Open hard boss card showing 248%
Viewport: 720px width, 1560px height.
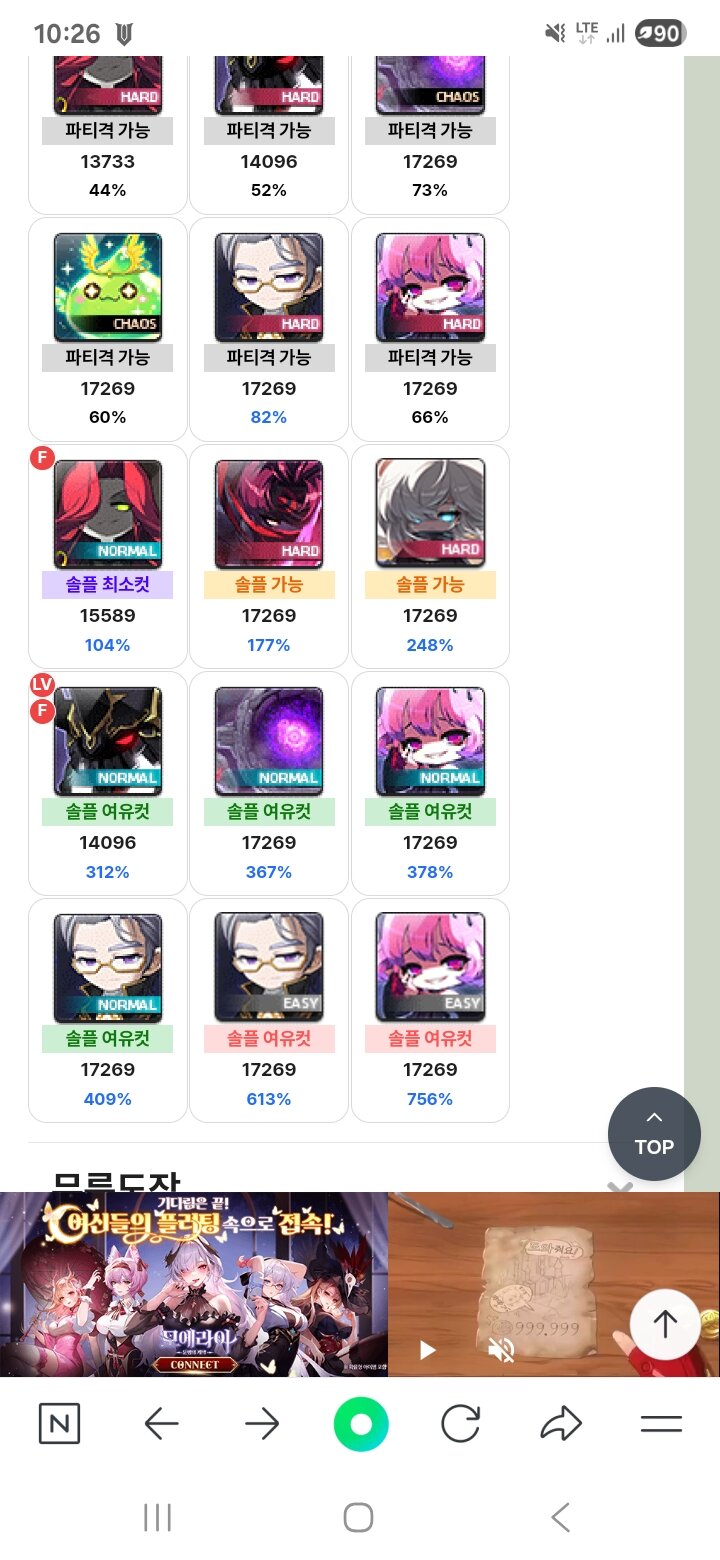(430, 556)
